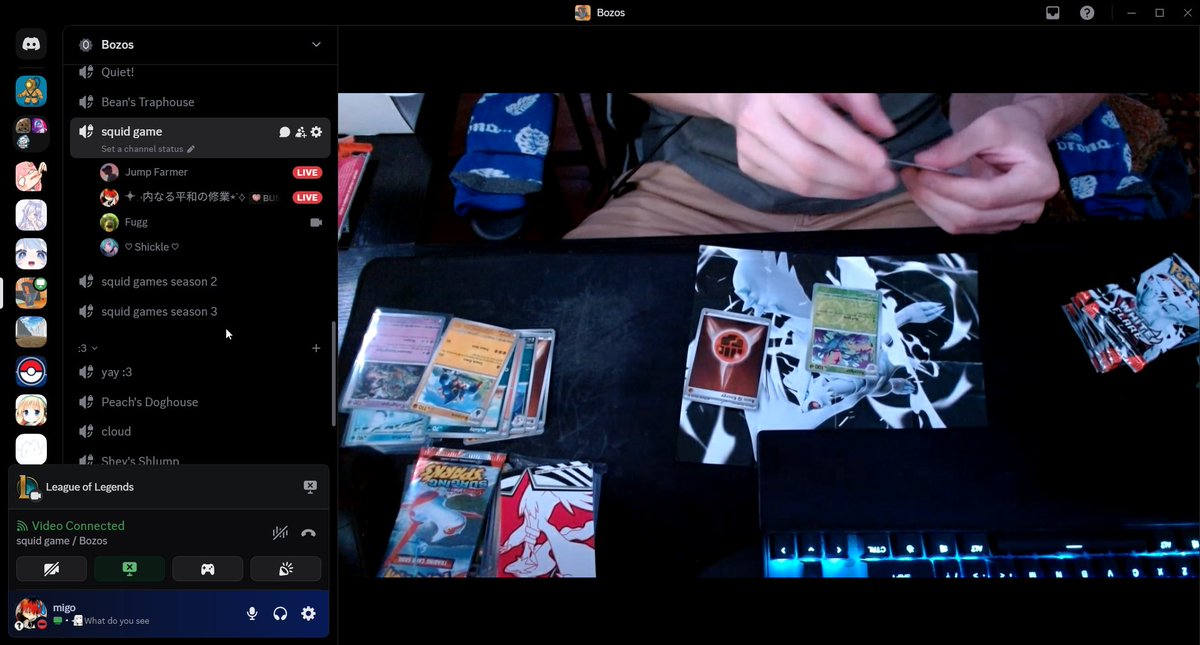
Task: Open chat for squid game channel
Action: [x=284, y=132]
